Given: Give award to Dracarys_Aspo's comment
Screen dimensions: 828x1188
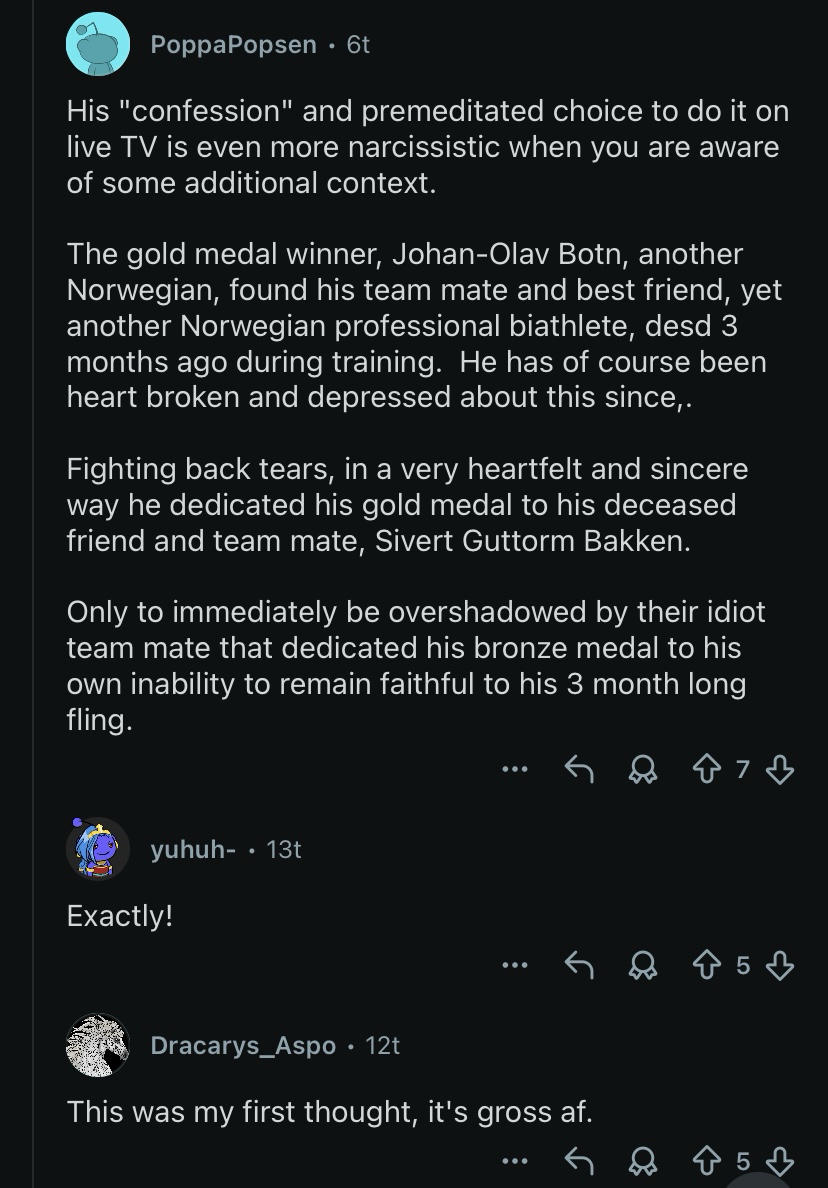Looking at the screenshot, I should click(644, 1161).
